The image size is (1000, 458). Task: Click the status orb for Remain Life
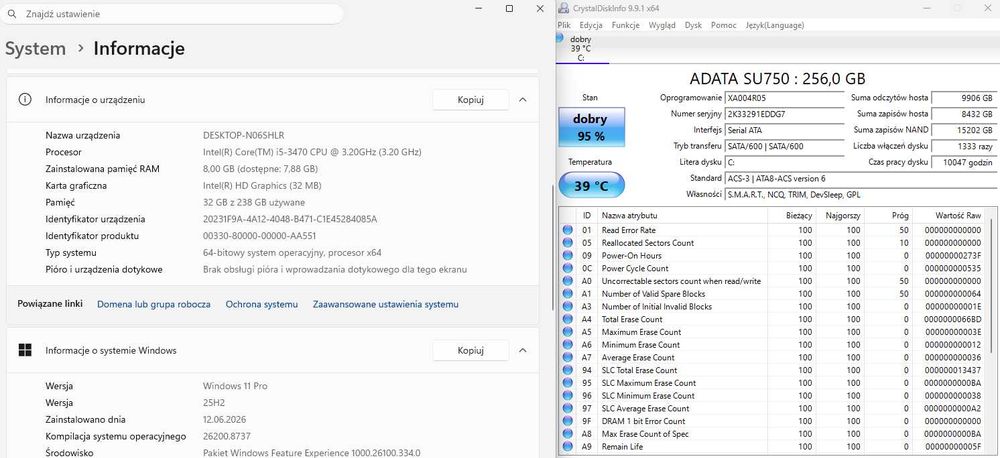pos(568,447)
